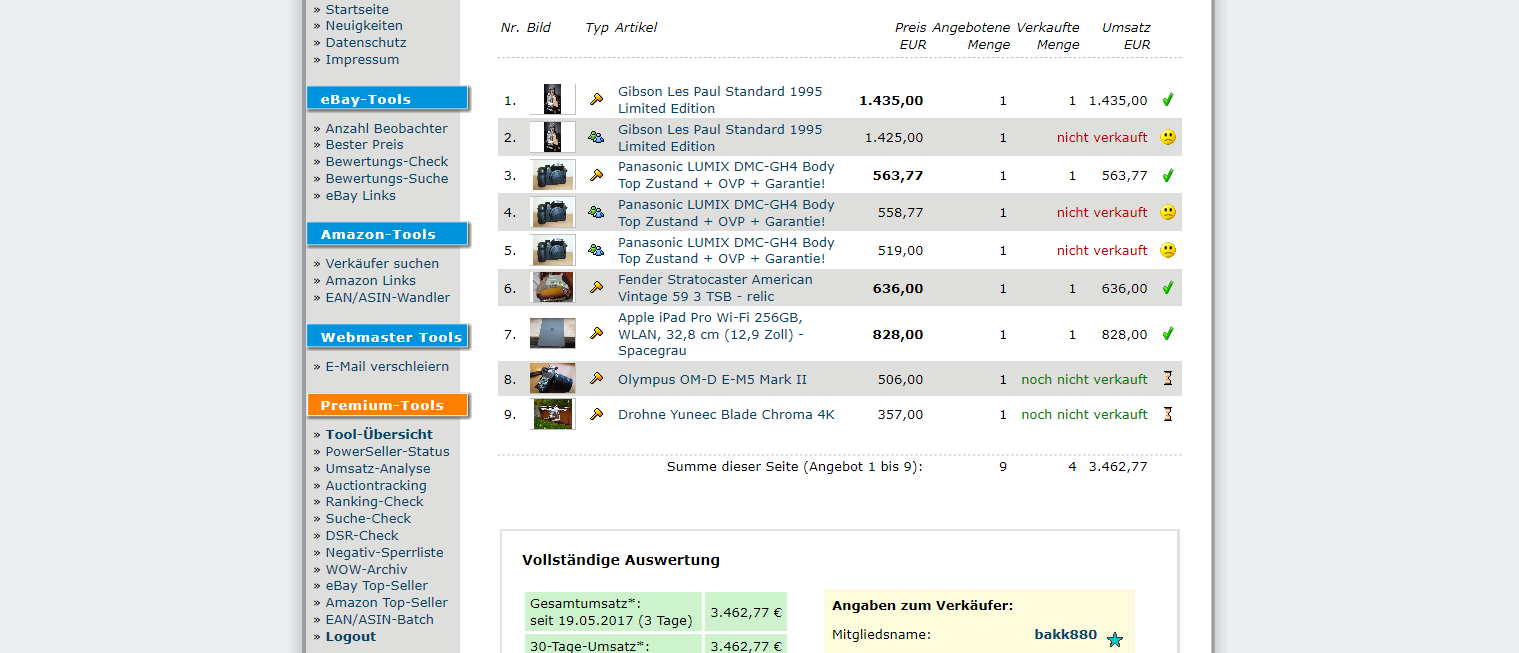The height and width of the screenshot is (653, 1519).
Task: Select the Bester Preis tool link
Action: click(365, 145)
